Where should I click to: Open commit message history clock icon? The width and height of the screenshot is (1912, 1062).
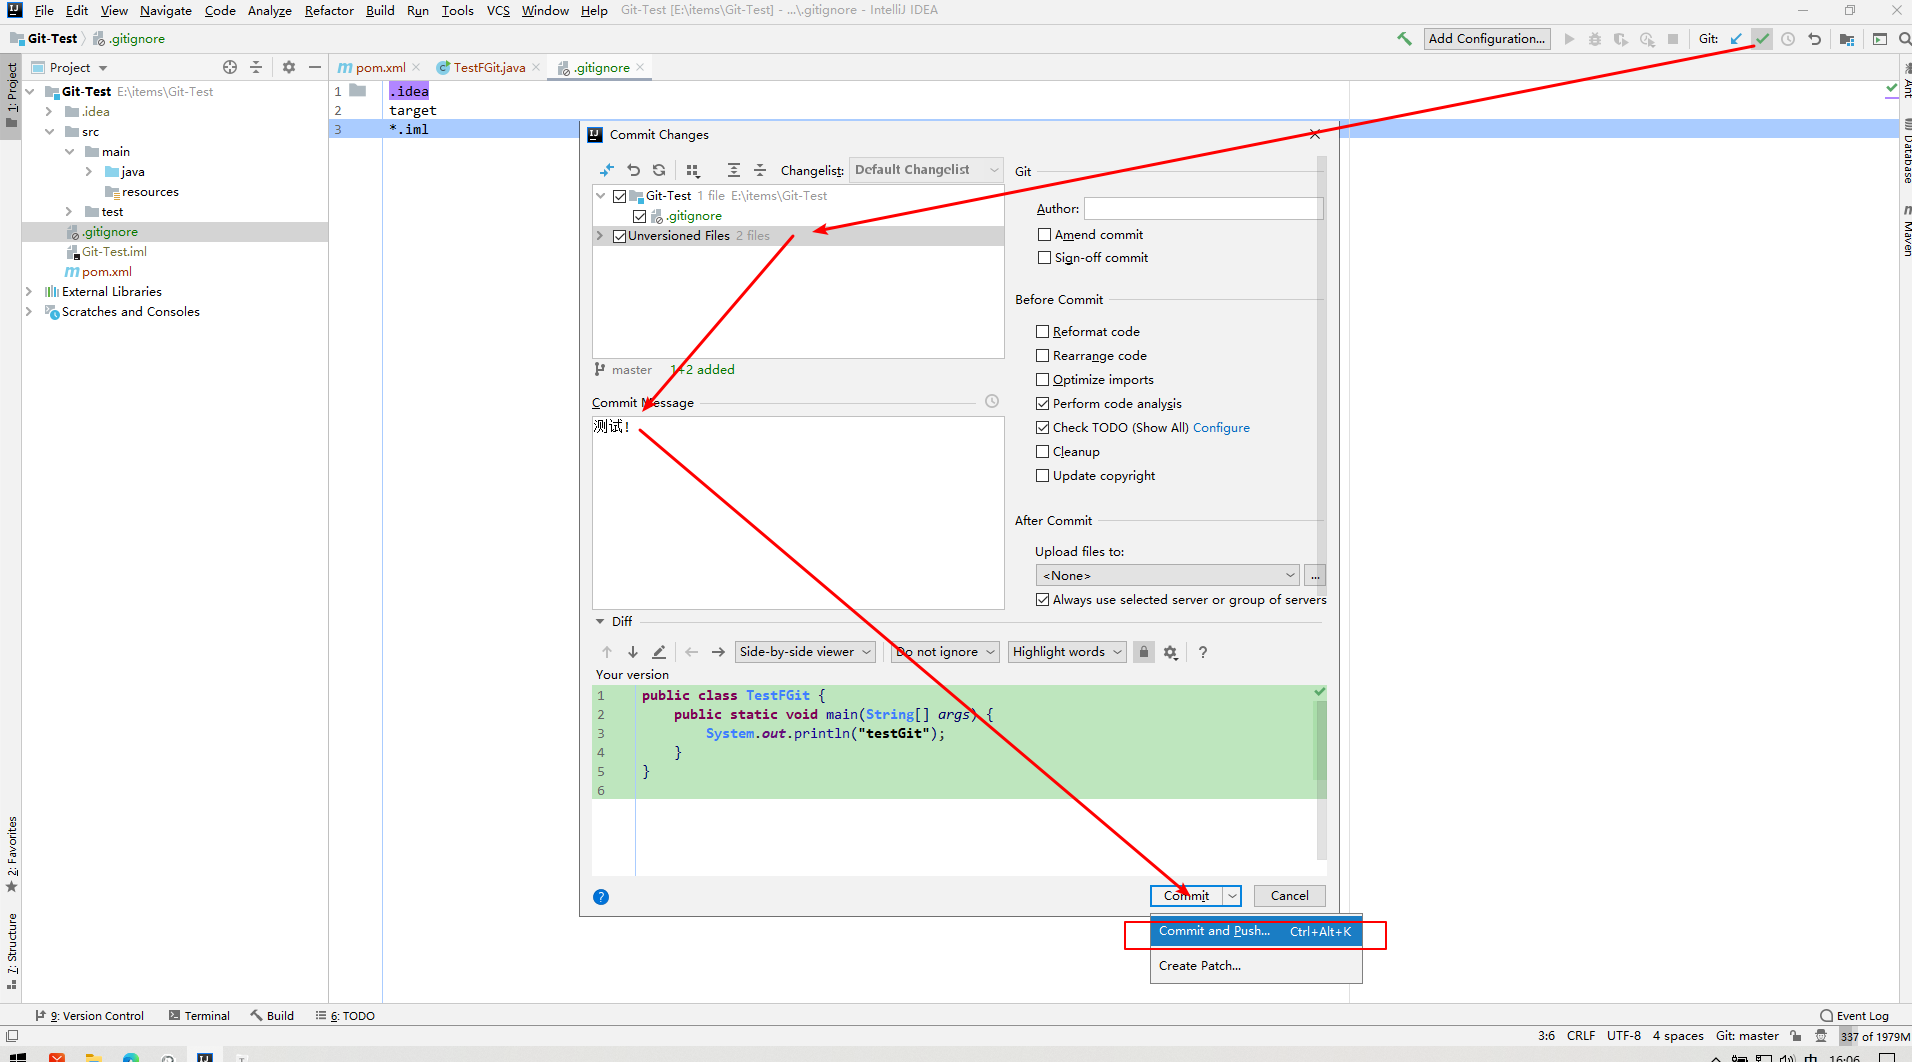point(992,401)
